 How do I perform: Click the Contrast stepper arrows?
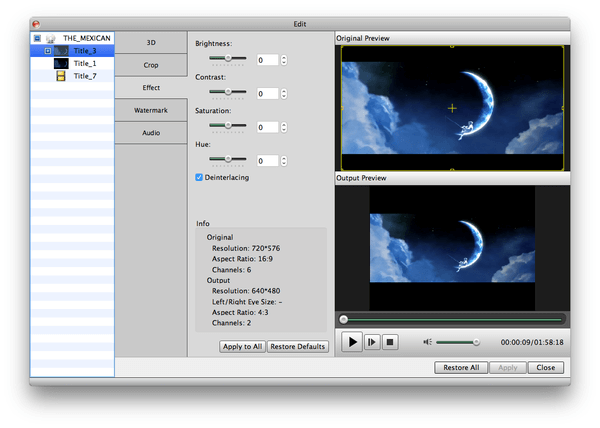(x=284, y=94)
